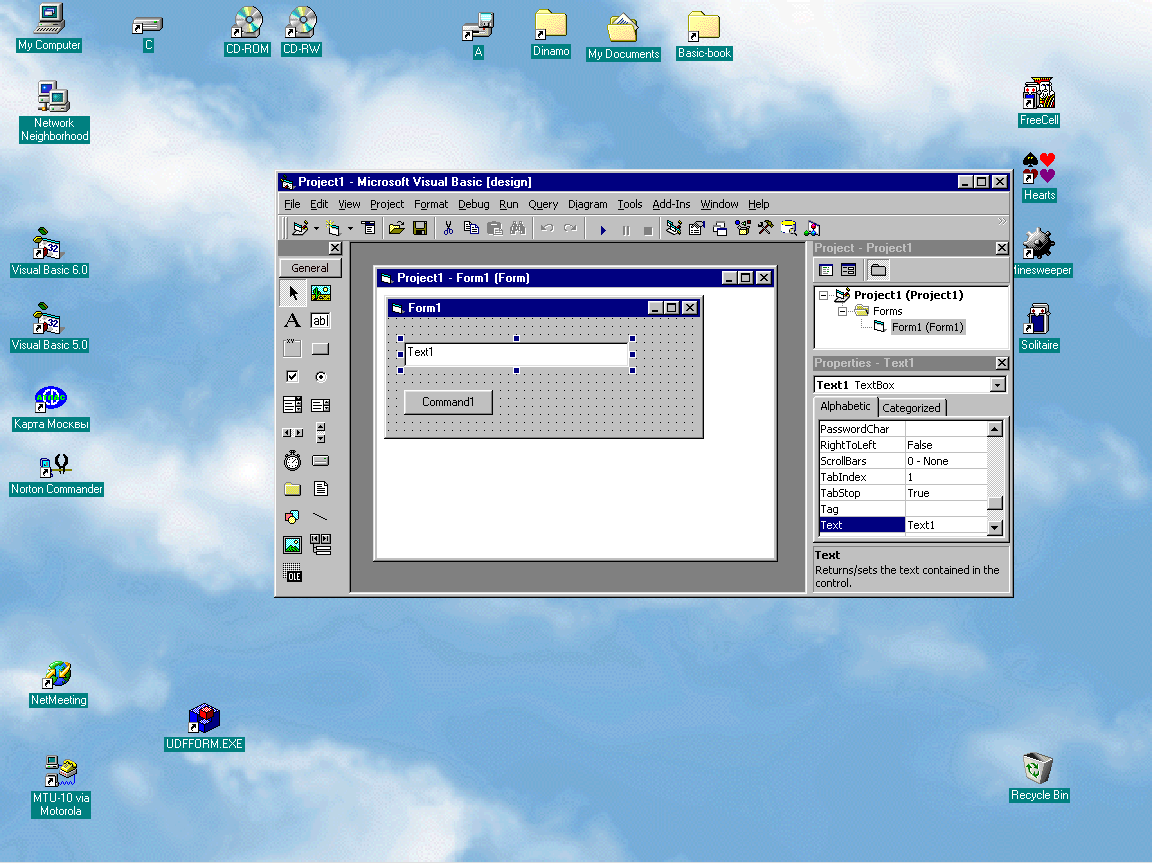
Task: Select the Shape tool in the toolbox
Action: tap(293, 516)
